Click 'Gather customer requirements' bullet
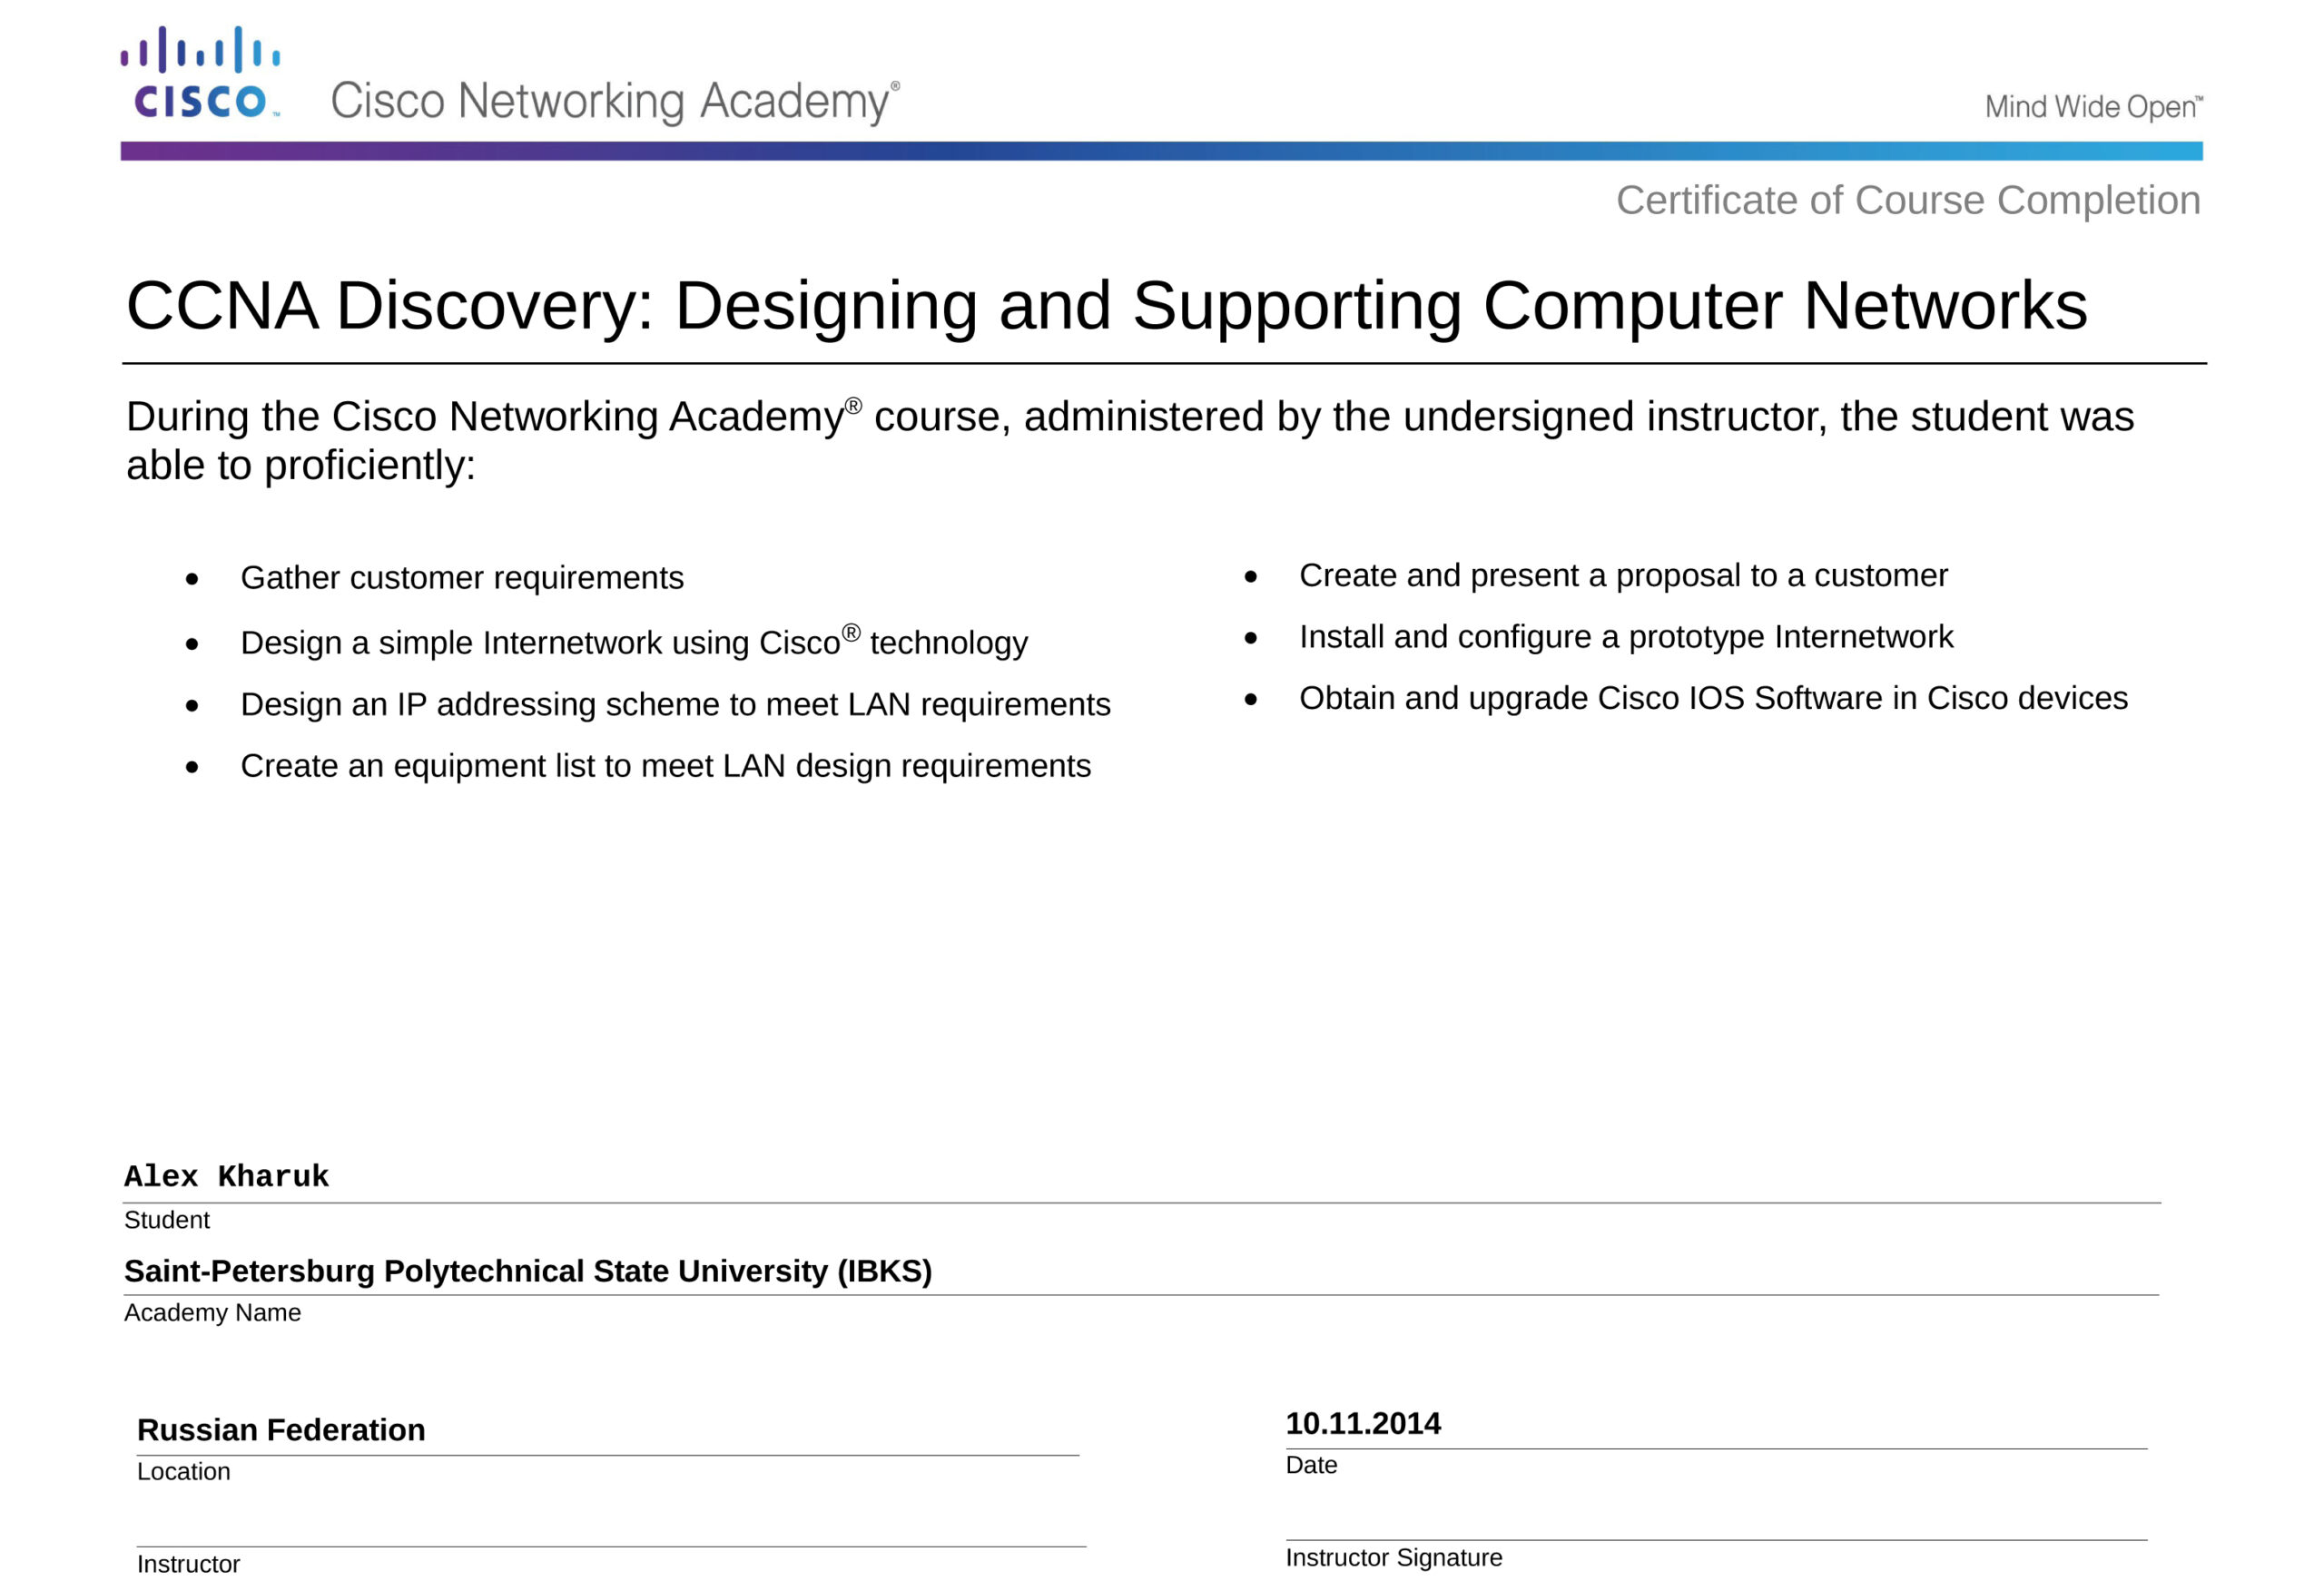This screenshot has width=2324, height=1581. click(462, 578)
